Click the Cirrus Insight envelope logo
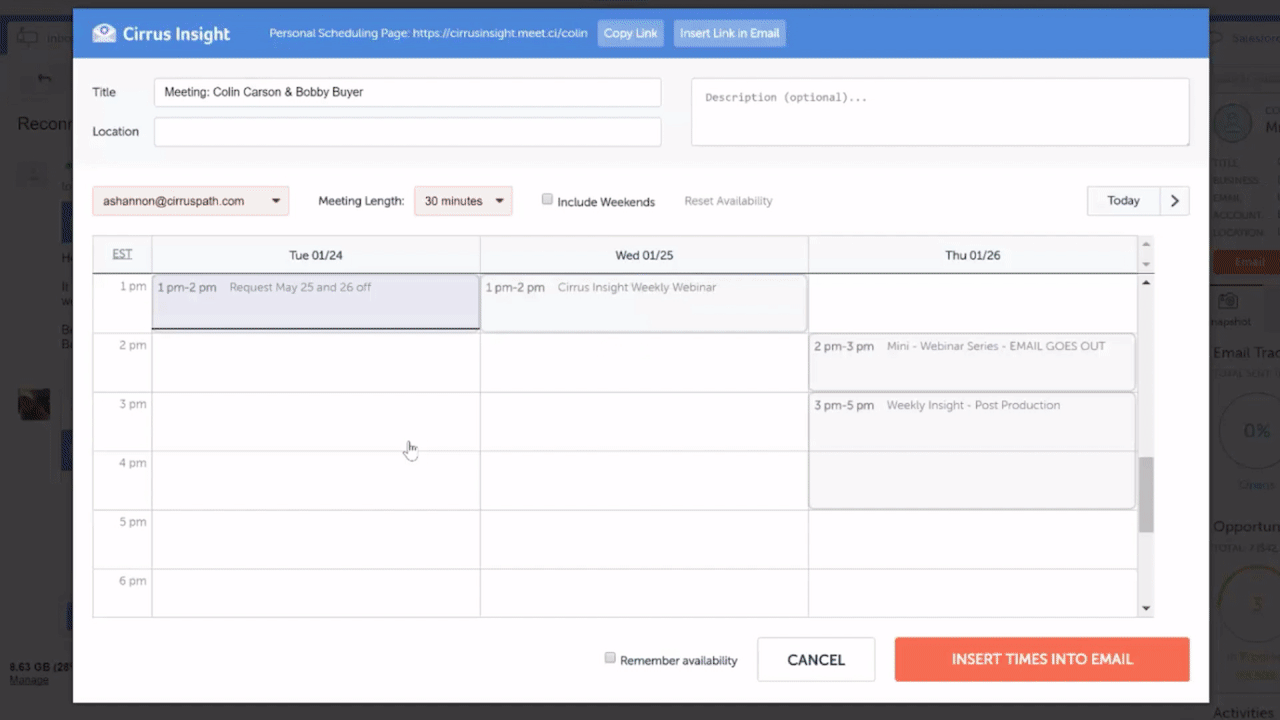The height and width of the screenshot is (720, 1280). (x=104, y=34)
